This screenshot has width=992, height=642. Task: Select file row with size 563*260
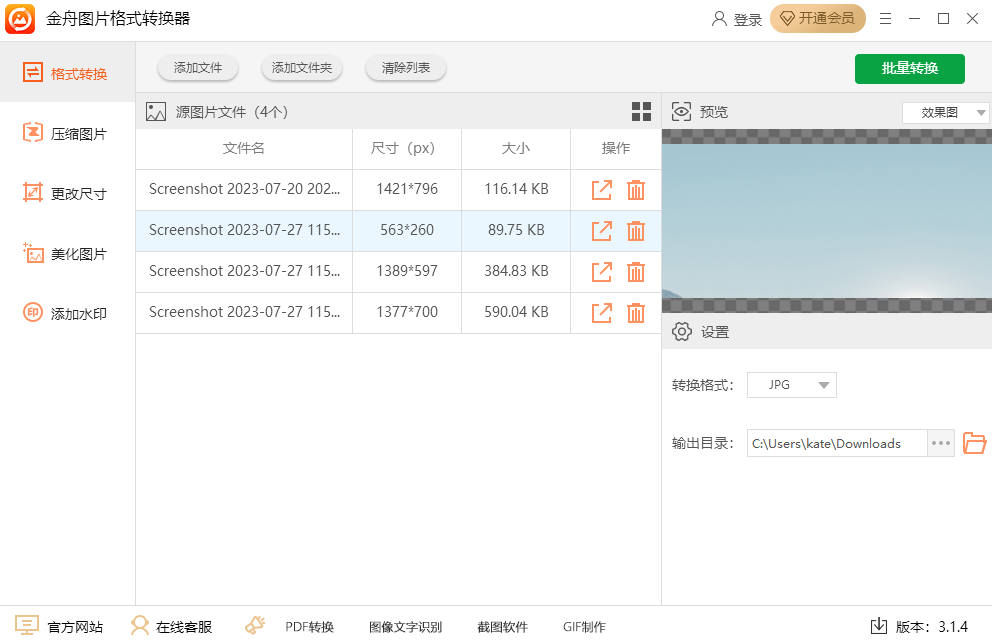click(x=398, y=230)
